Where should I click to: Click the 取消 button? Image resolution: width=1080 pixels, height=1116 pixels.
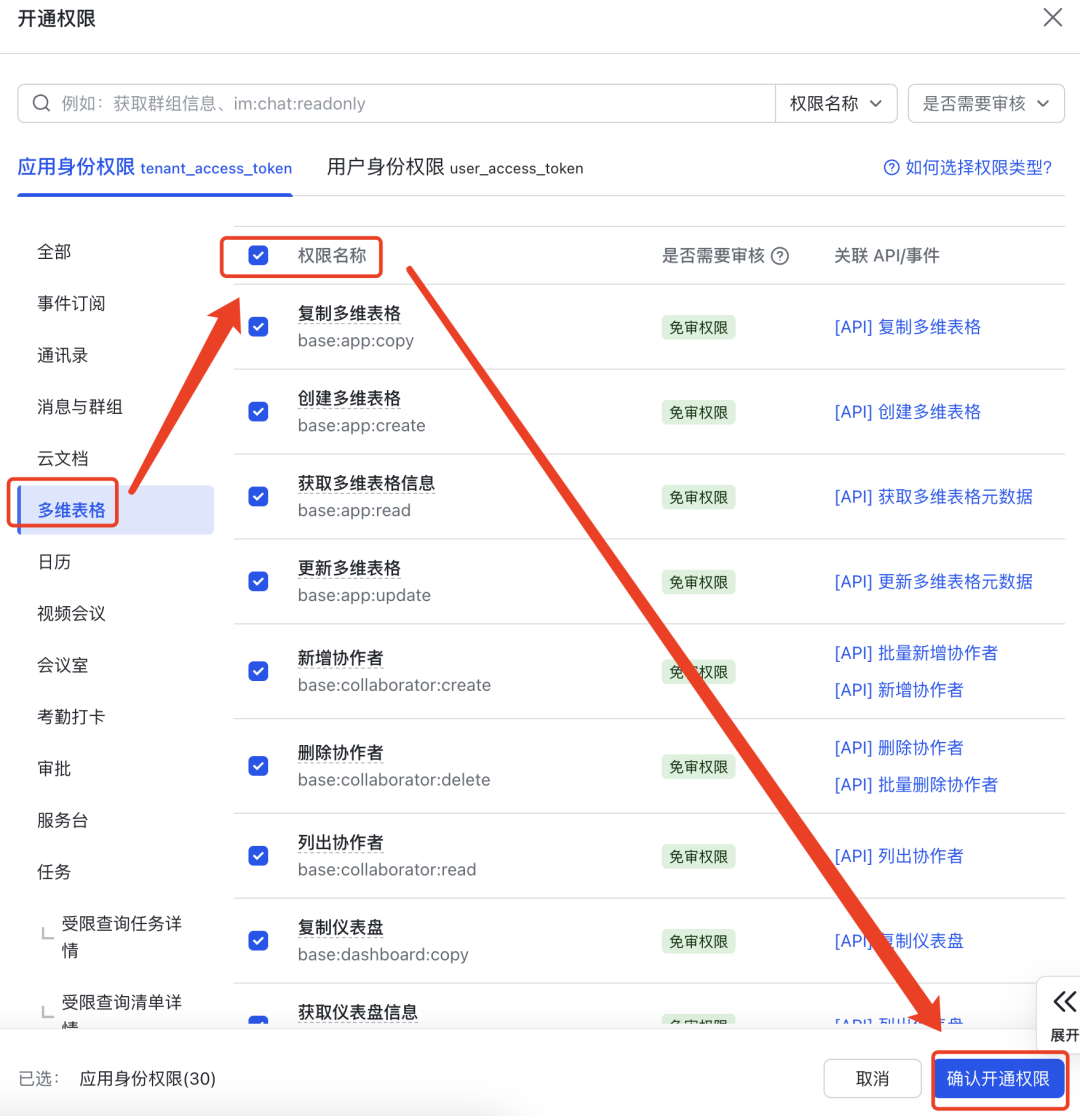[x=872, y=1078]
